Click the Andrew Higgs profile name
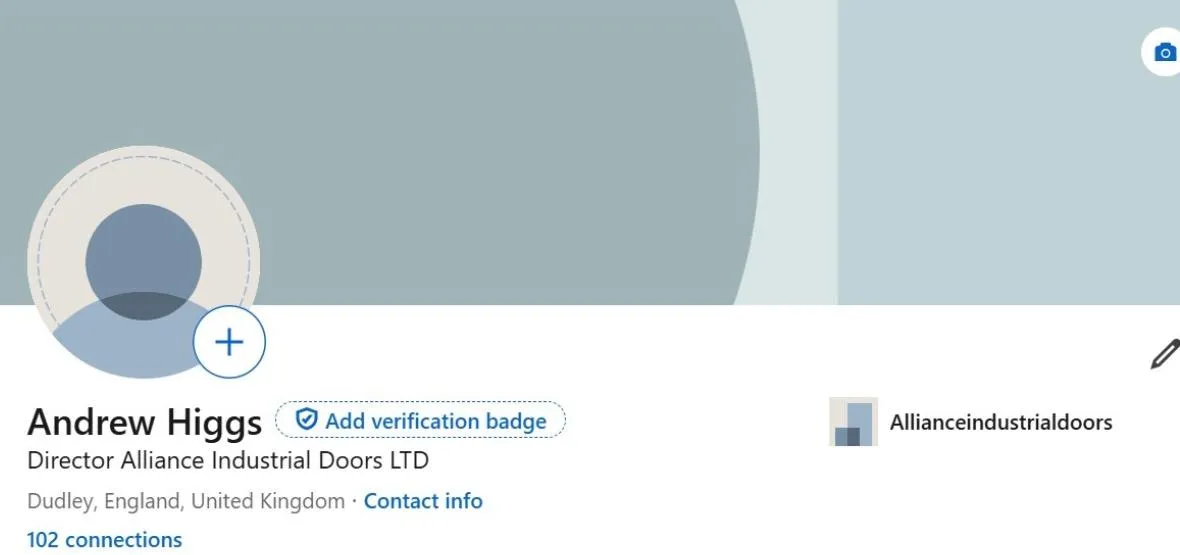Viewport: 1180px width, 555px height. click(x=144, y=422)
